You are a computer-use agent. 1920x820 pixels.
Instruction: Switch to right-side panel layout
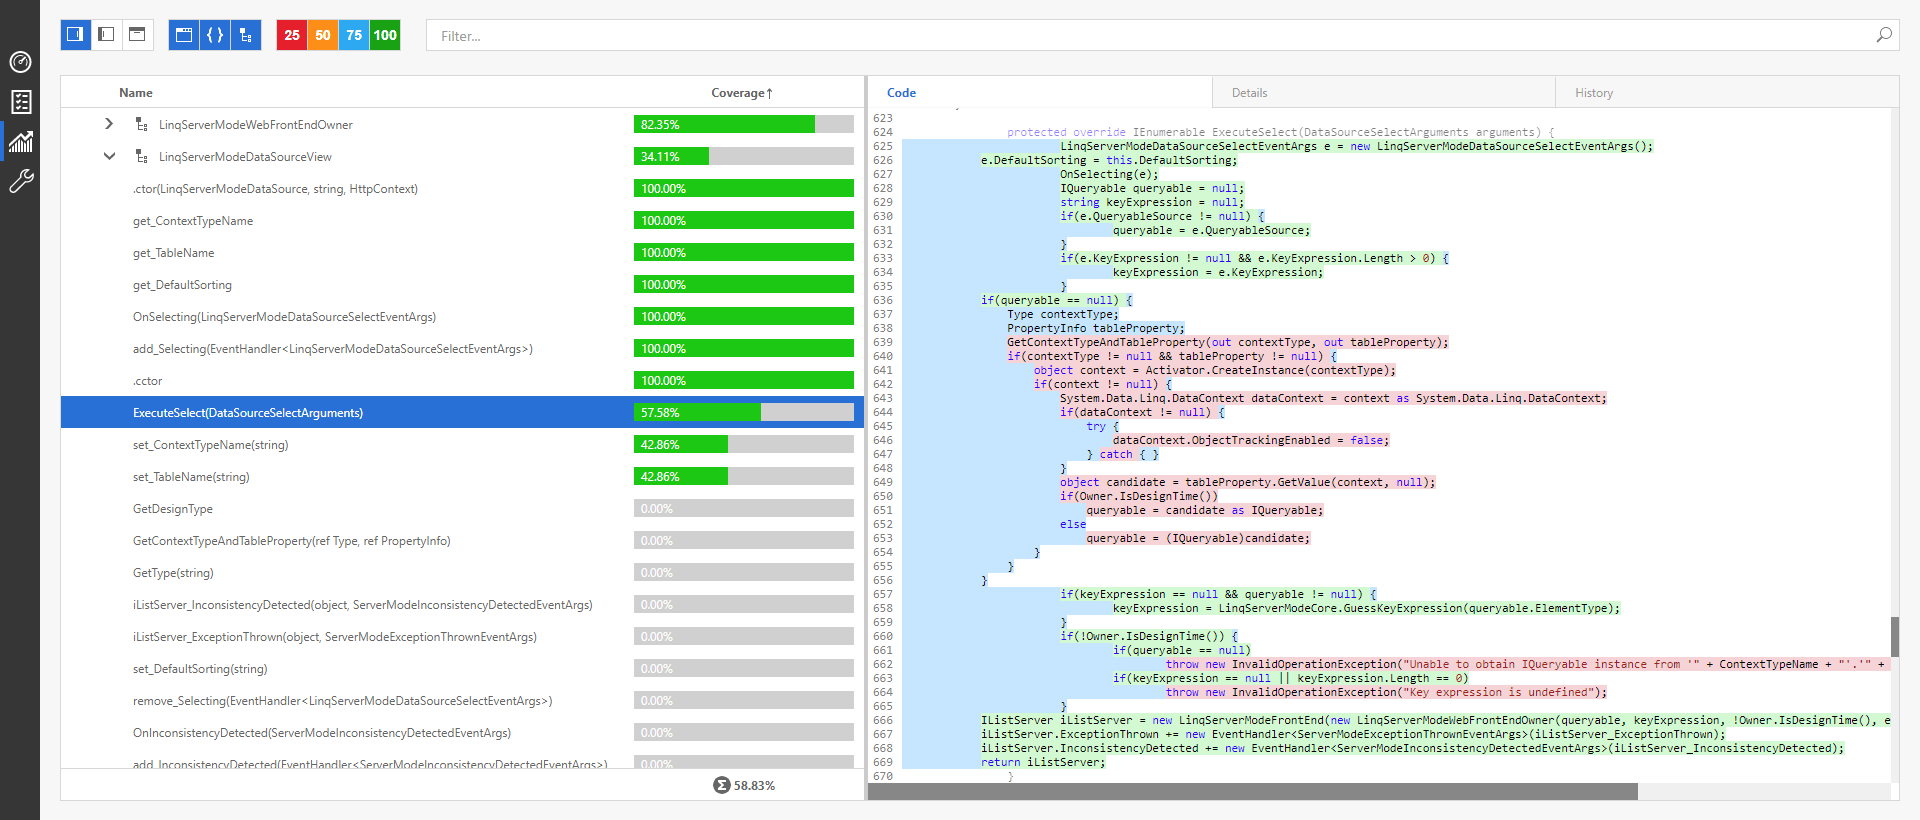(x=75, y=35)
